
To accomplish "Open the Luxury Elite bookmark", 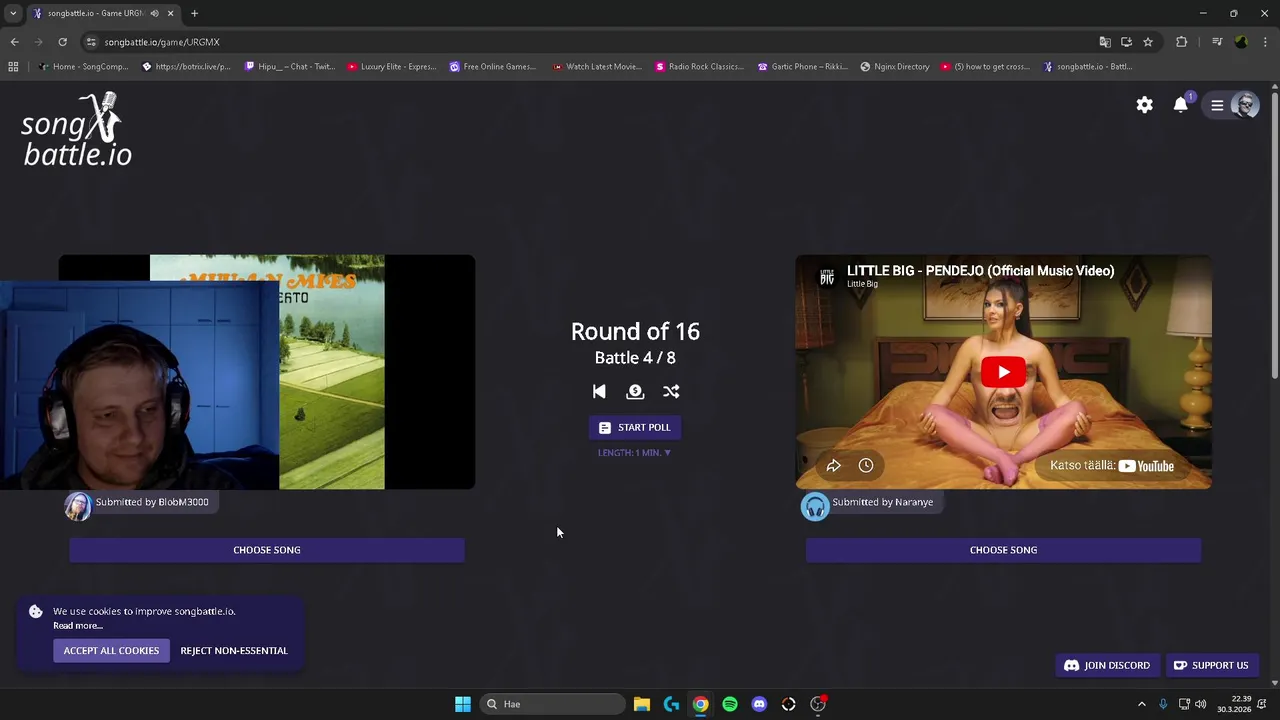I will click(391, 67).
